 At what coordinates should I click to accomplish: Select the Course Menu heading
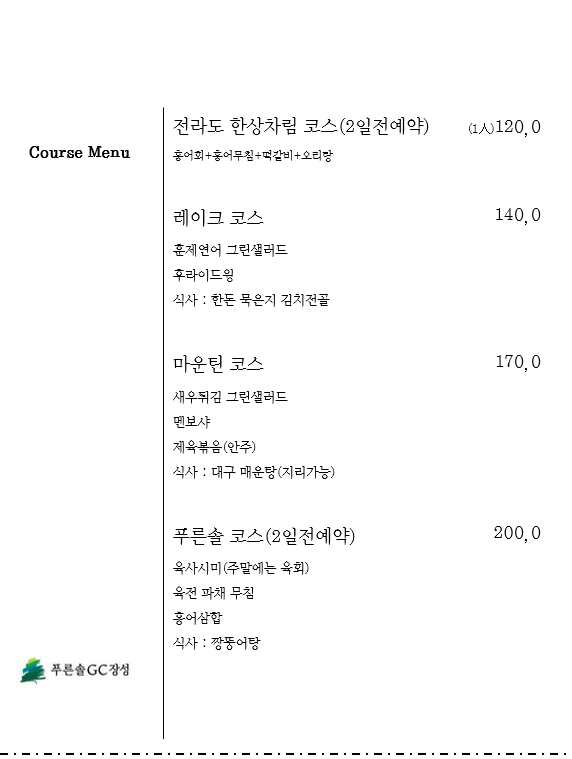pos(79,152)
